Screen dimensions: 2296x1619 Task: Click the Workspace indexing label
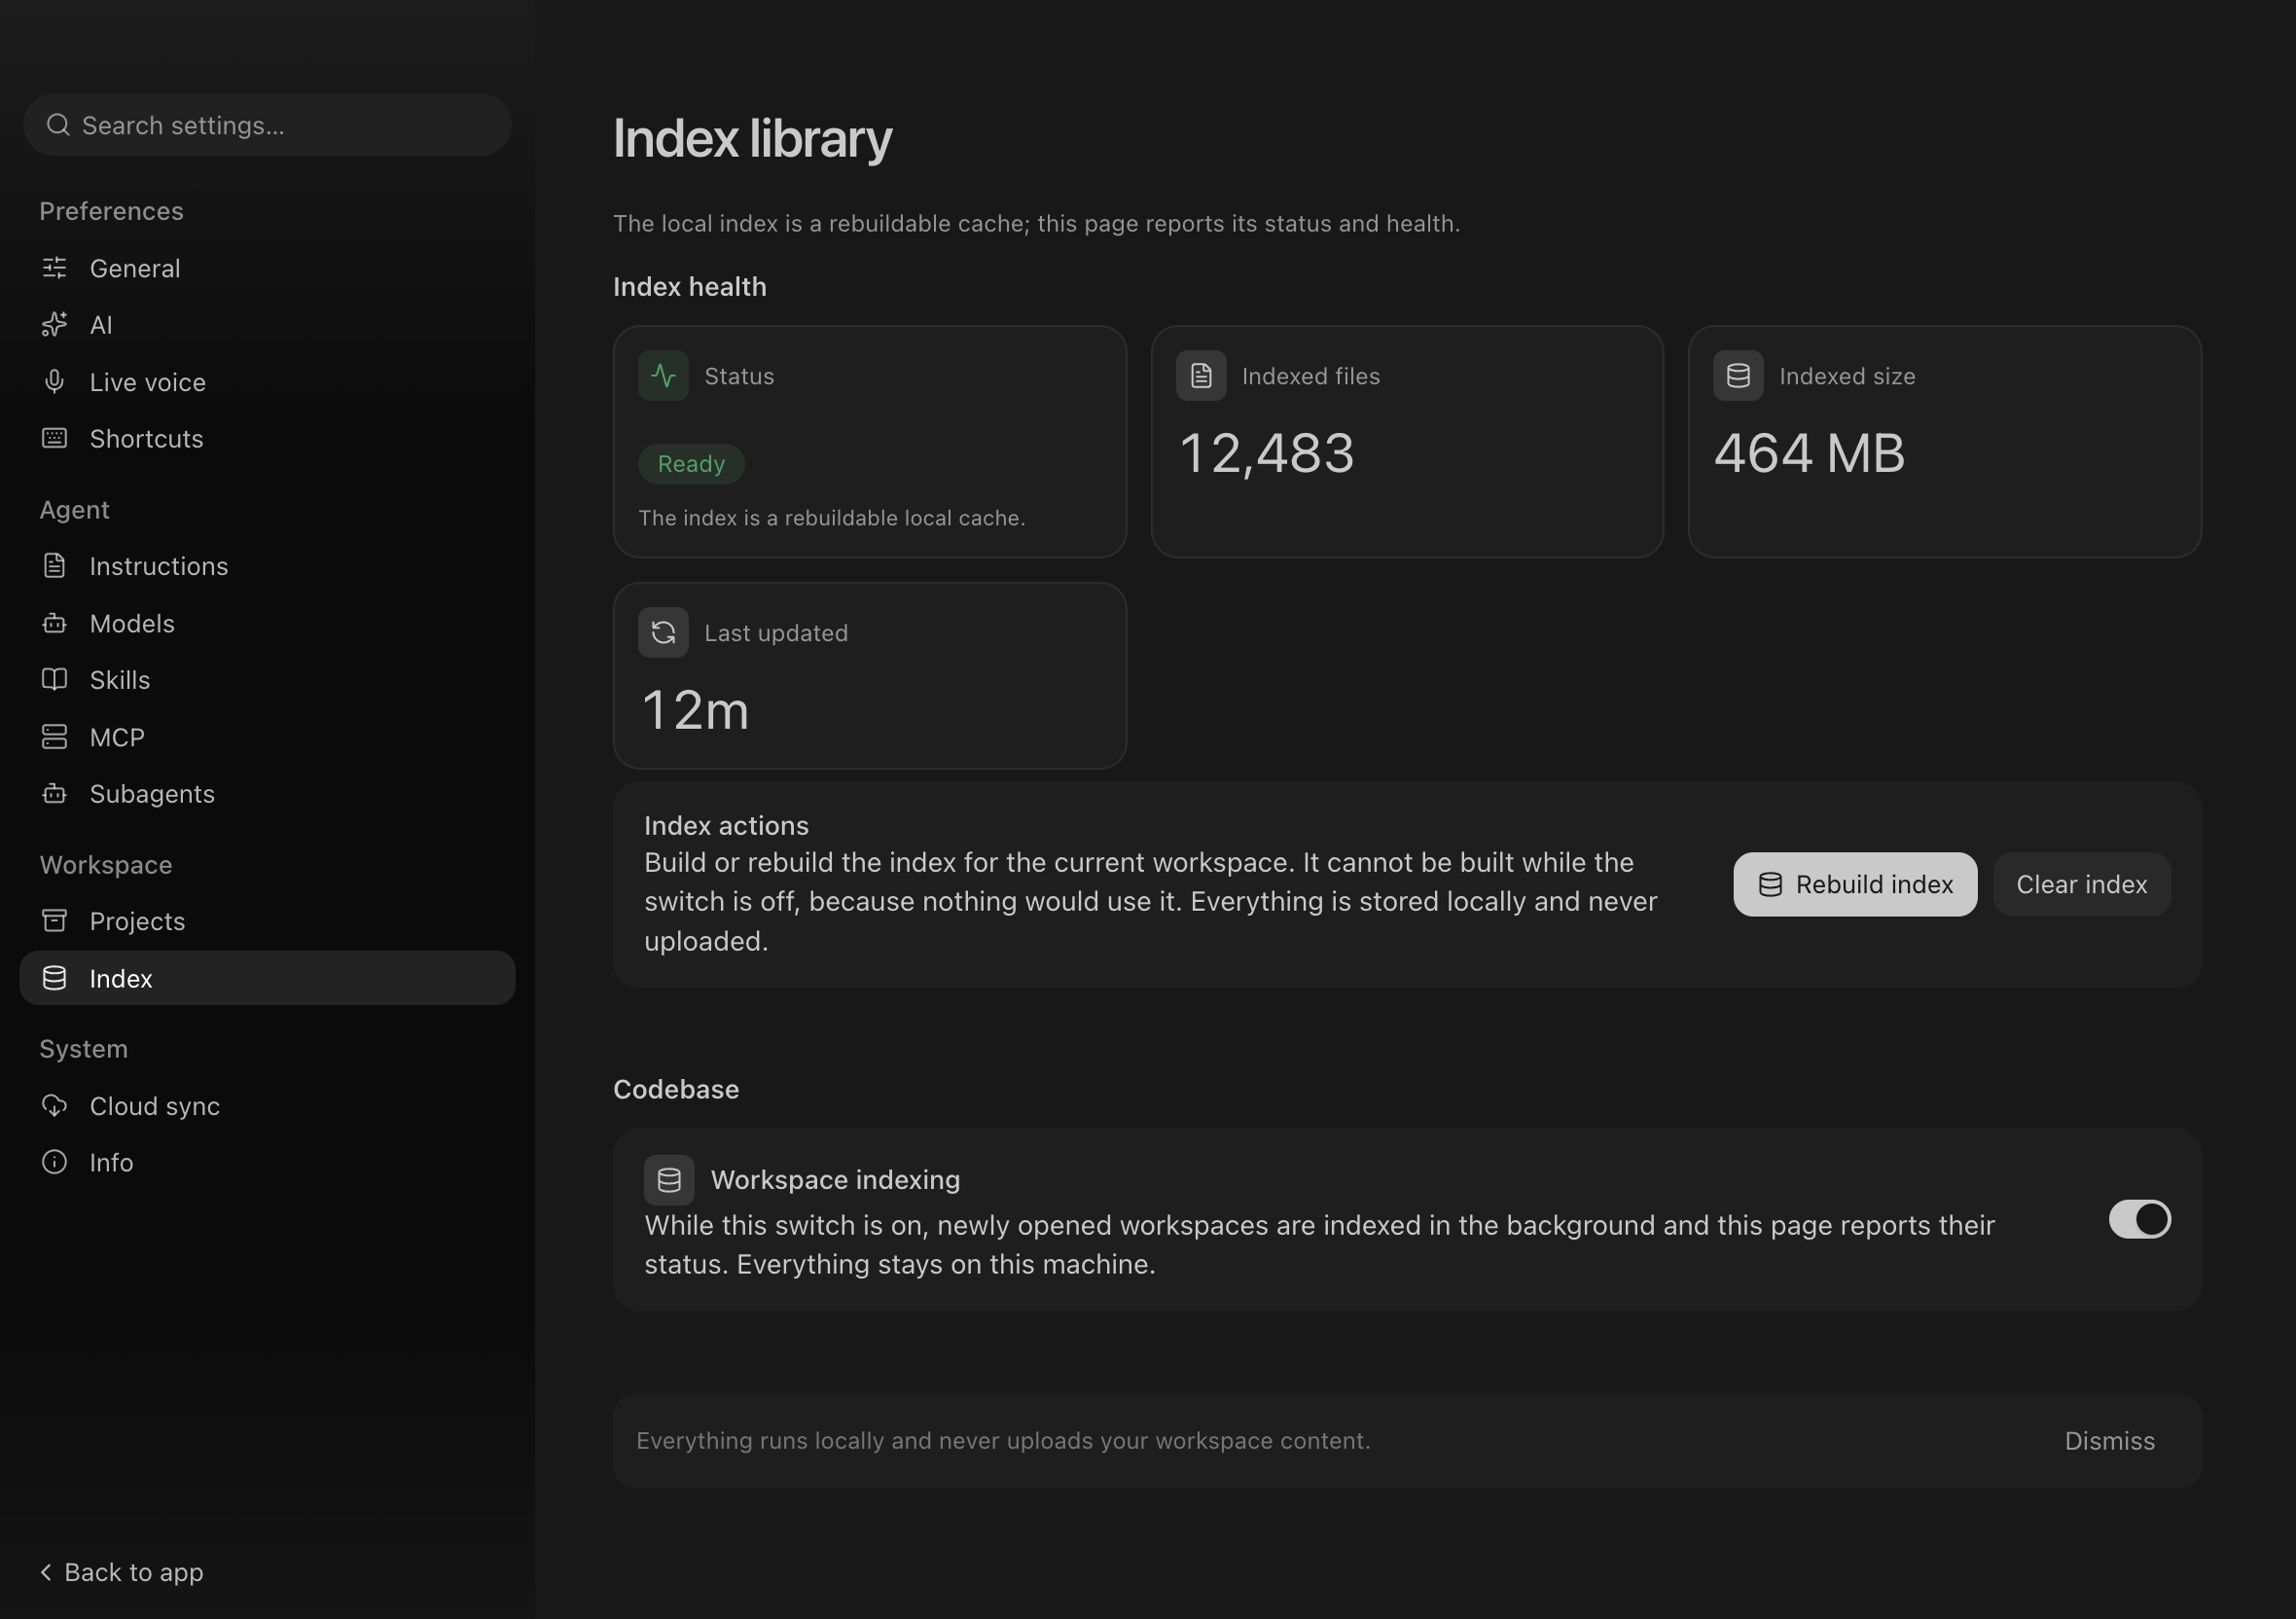[835, 1180]
